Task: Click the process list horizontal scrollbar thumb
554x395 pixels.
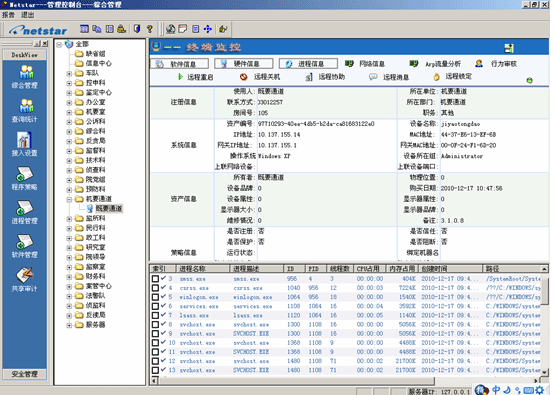Action: (296, 381)
